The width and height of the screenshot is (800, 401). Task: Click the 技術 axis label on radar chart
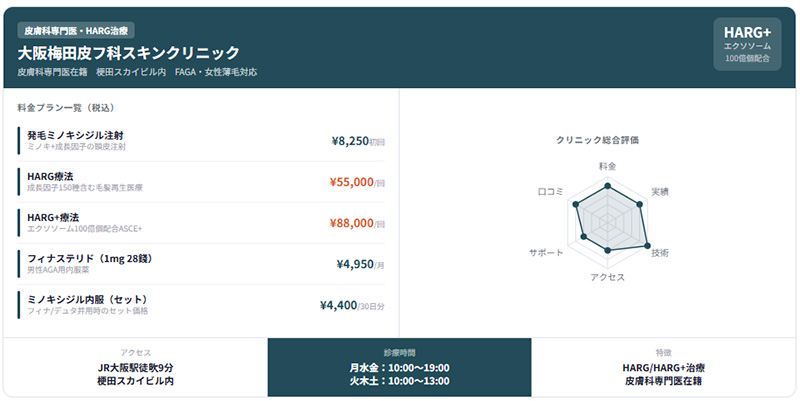tap(660, 253)
